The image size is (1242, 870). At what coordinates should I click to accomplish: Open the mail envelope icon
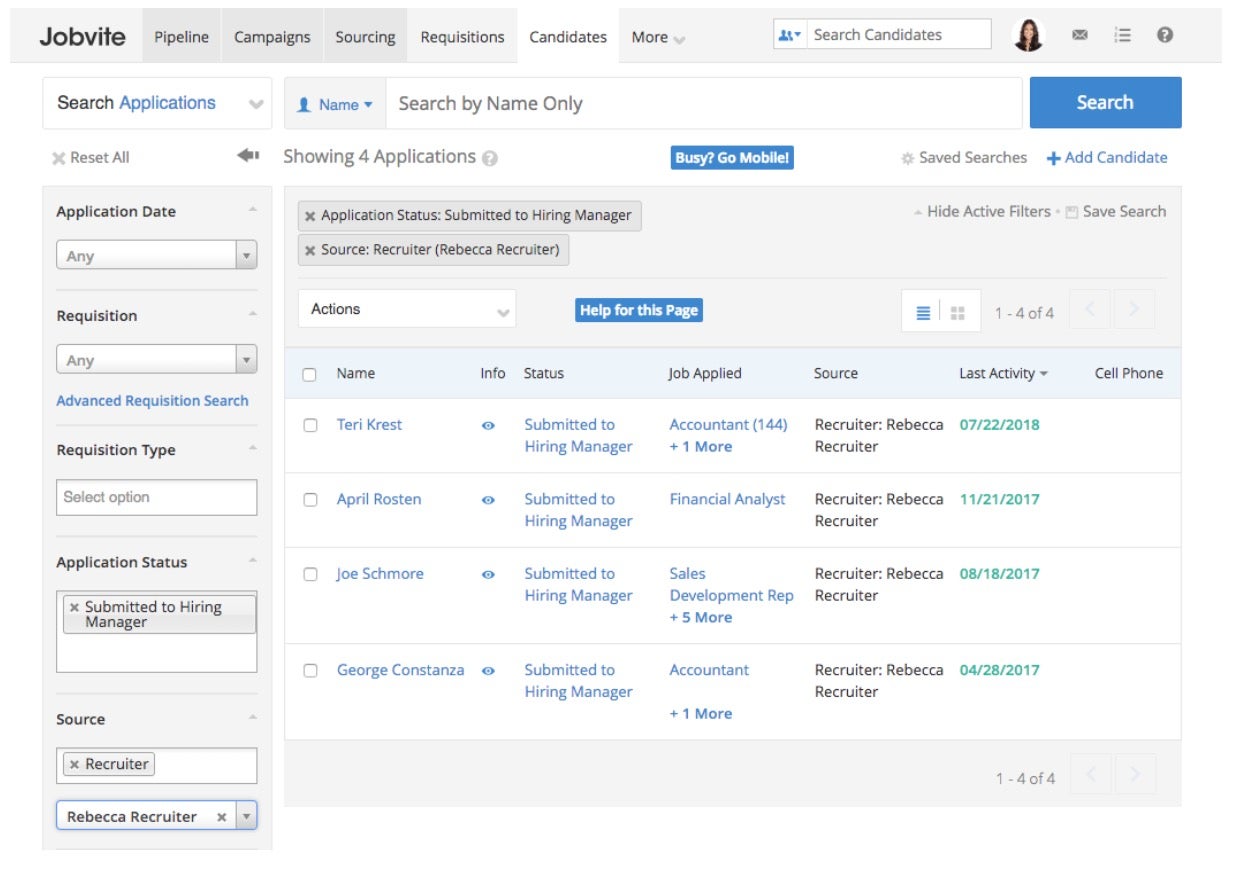(x=1080, y=35)
